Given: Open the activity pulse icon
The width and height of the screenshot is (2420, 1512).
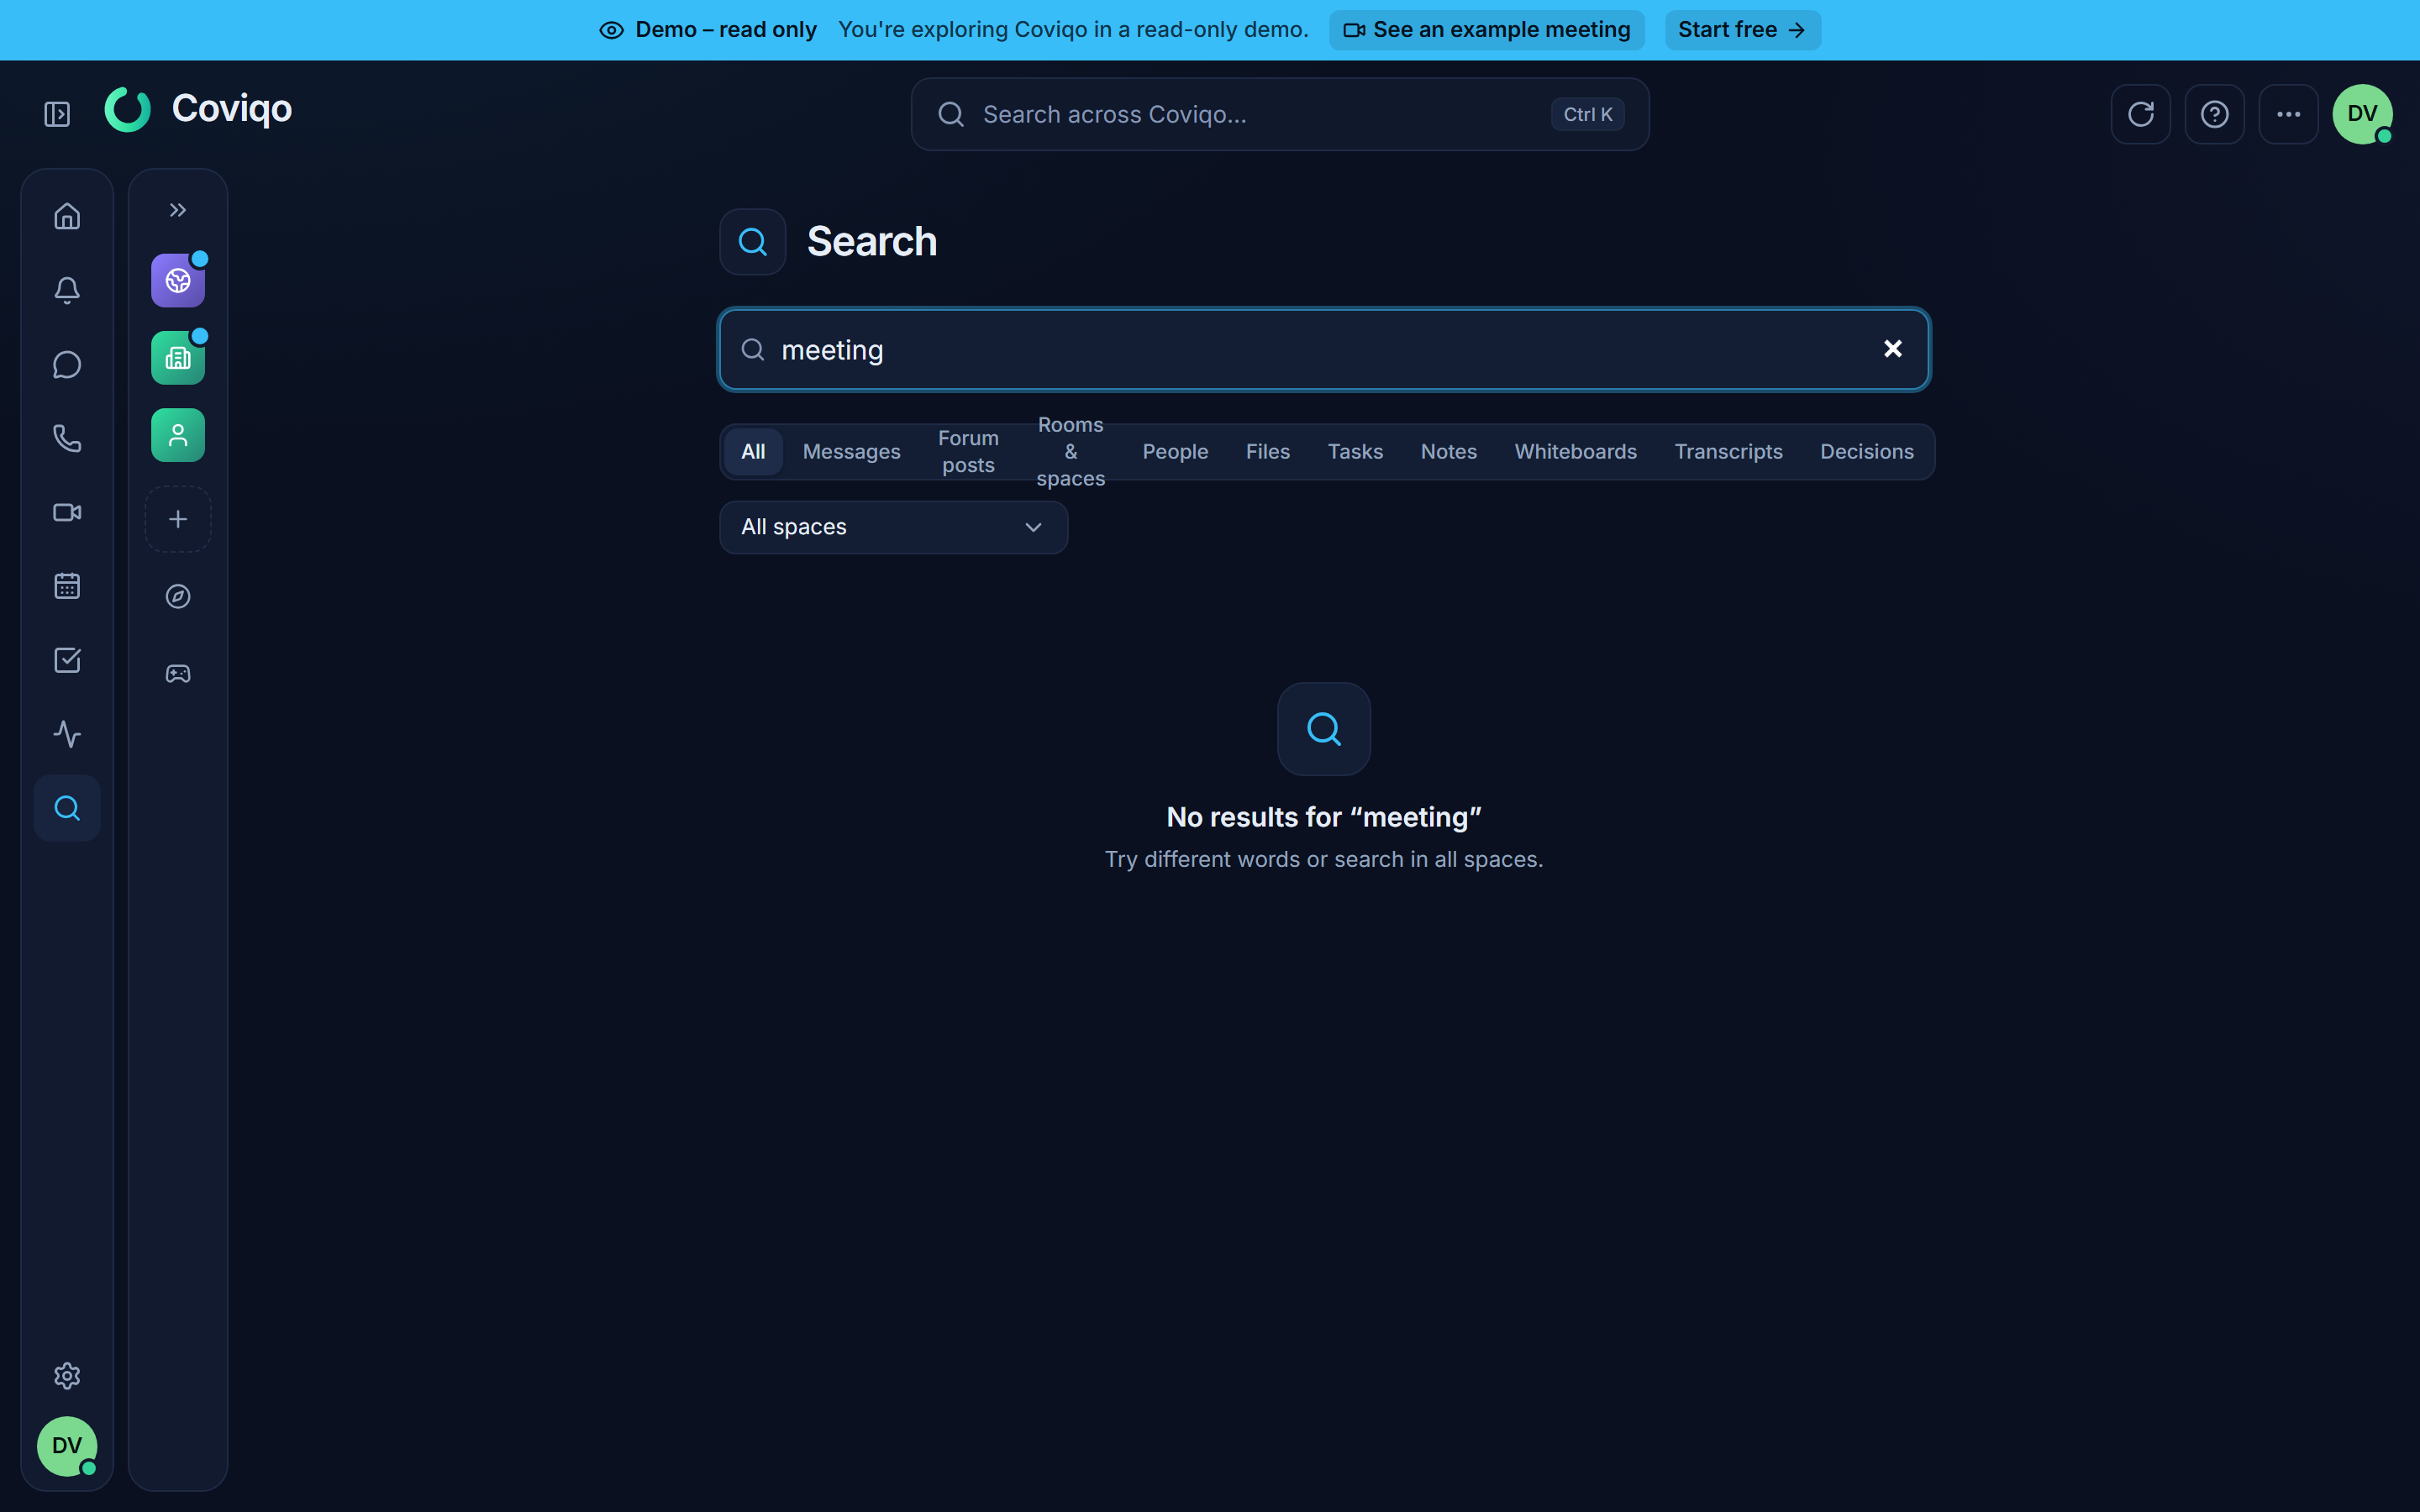Looking at the screenshot, I should [x=67, y=734].
